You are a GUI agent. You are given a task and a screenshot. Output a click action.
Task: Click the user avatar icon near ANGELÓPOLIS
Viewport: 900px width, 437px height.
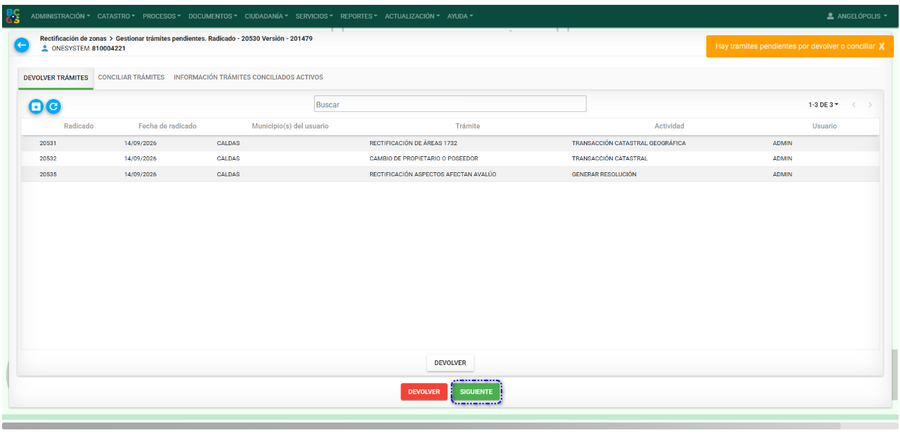[830, 16]
